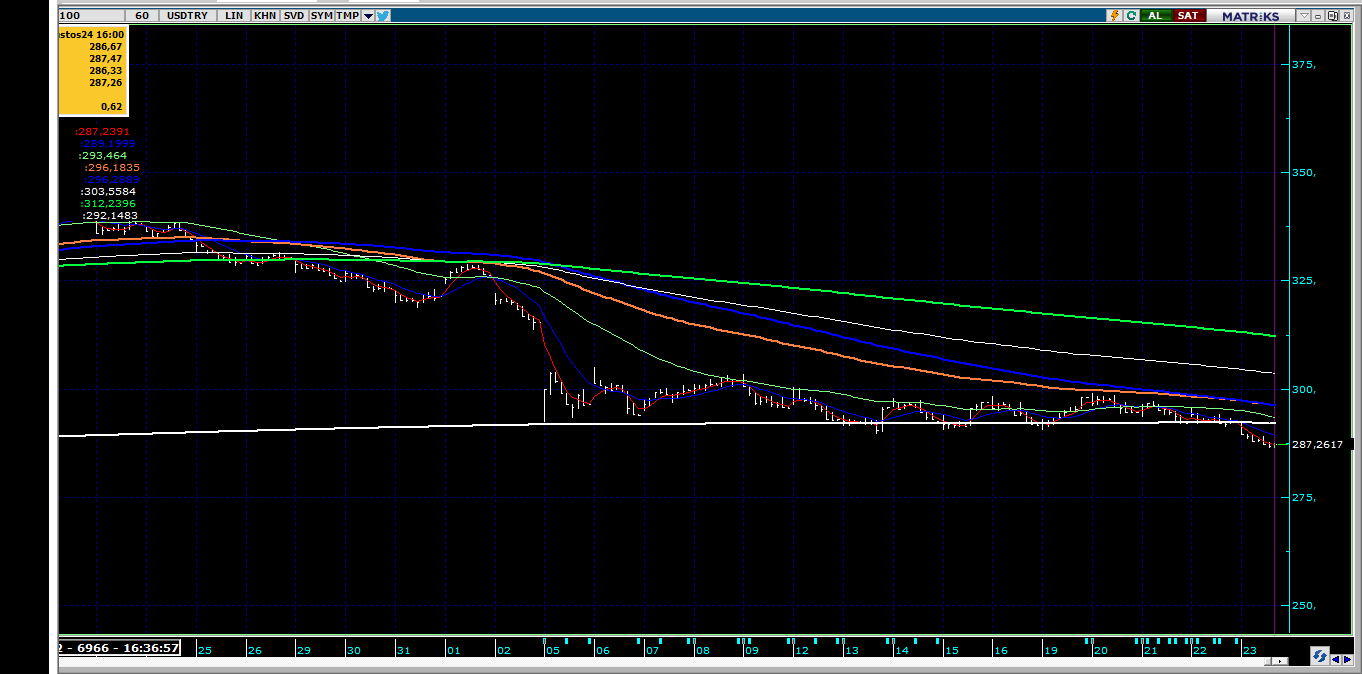
Task: Click the date label 23 on time axis
Action: [1249, 650]
